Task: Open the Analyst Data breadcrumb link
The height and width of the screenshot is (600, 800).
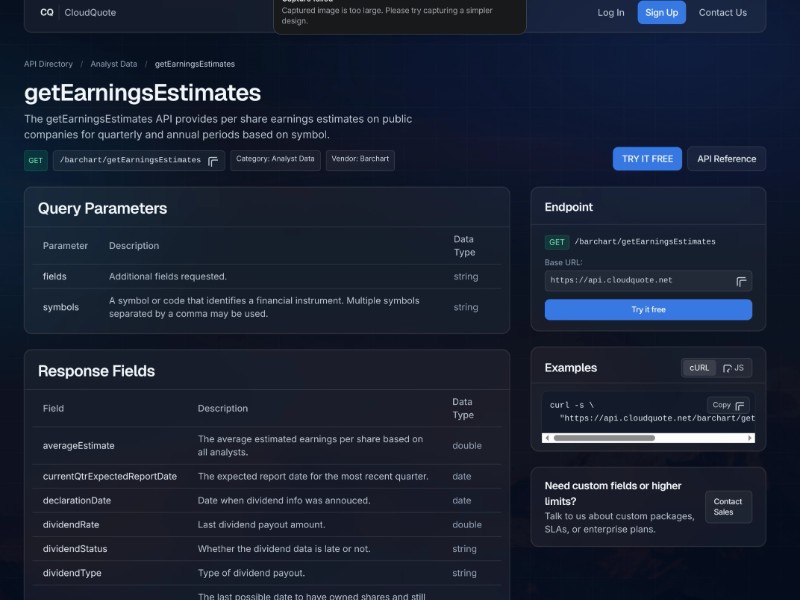Action: [113, 63]
